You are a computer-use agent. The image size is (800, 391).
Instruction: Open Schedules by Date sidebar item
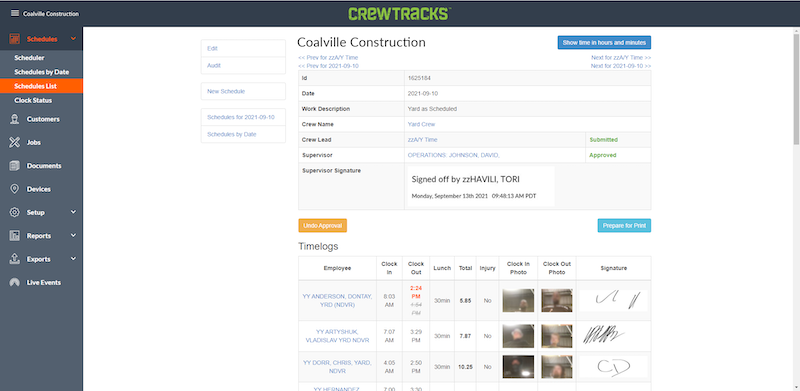41,72
